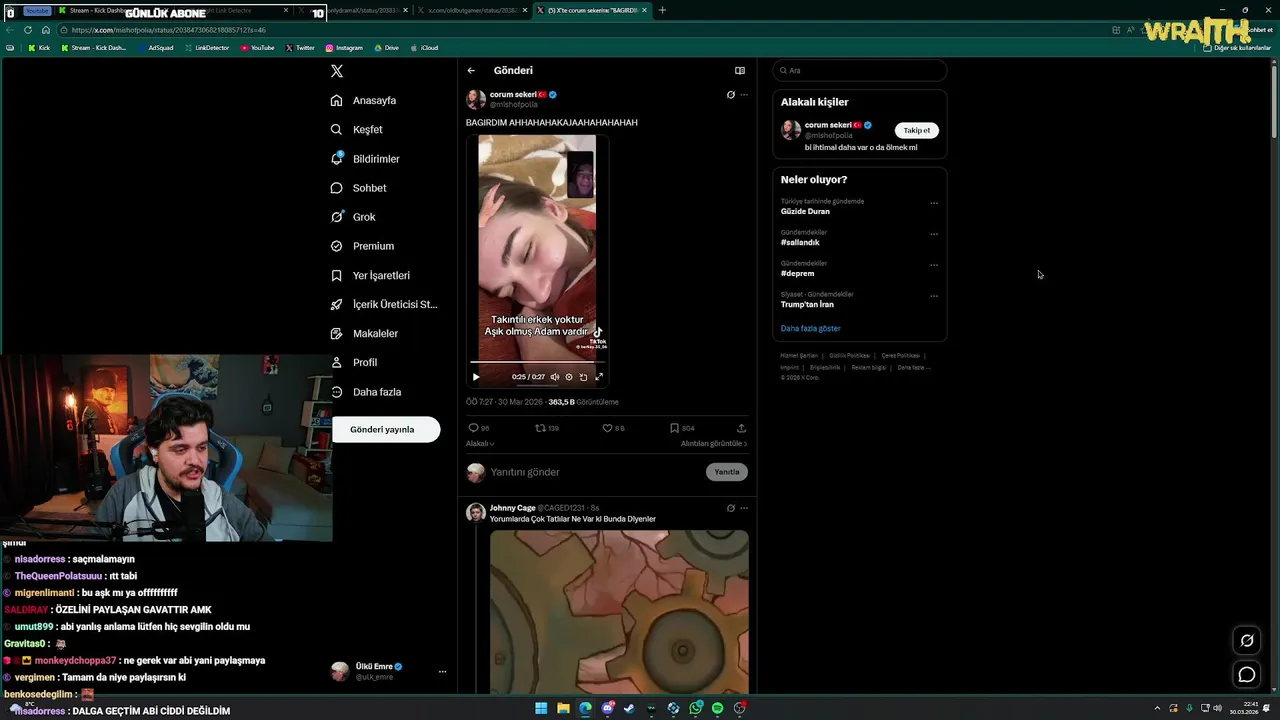Click Grok icon on Johnny Cage's reply
Screen dimensions: 1280x720
point(731,508)
